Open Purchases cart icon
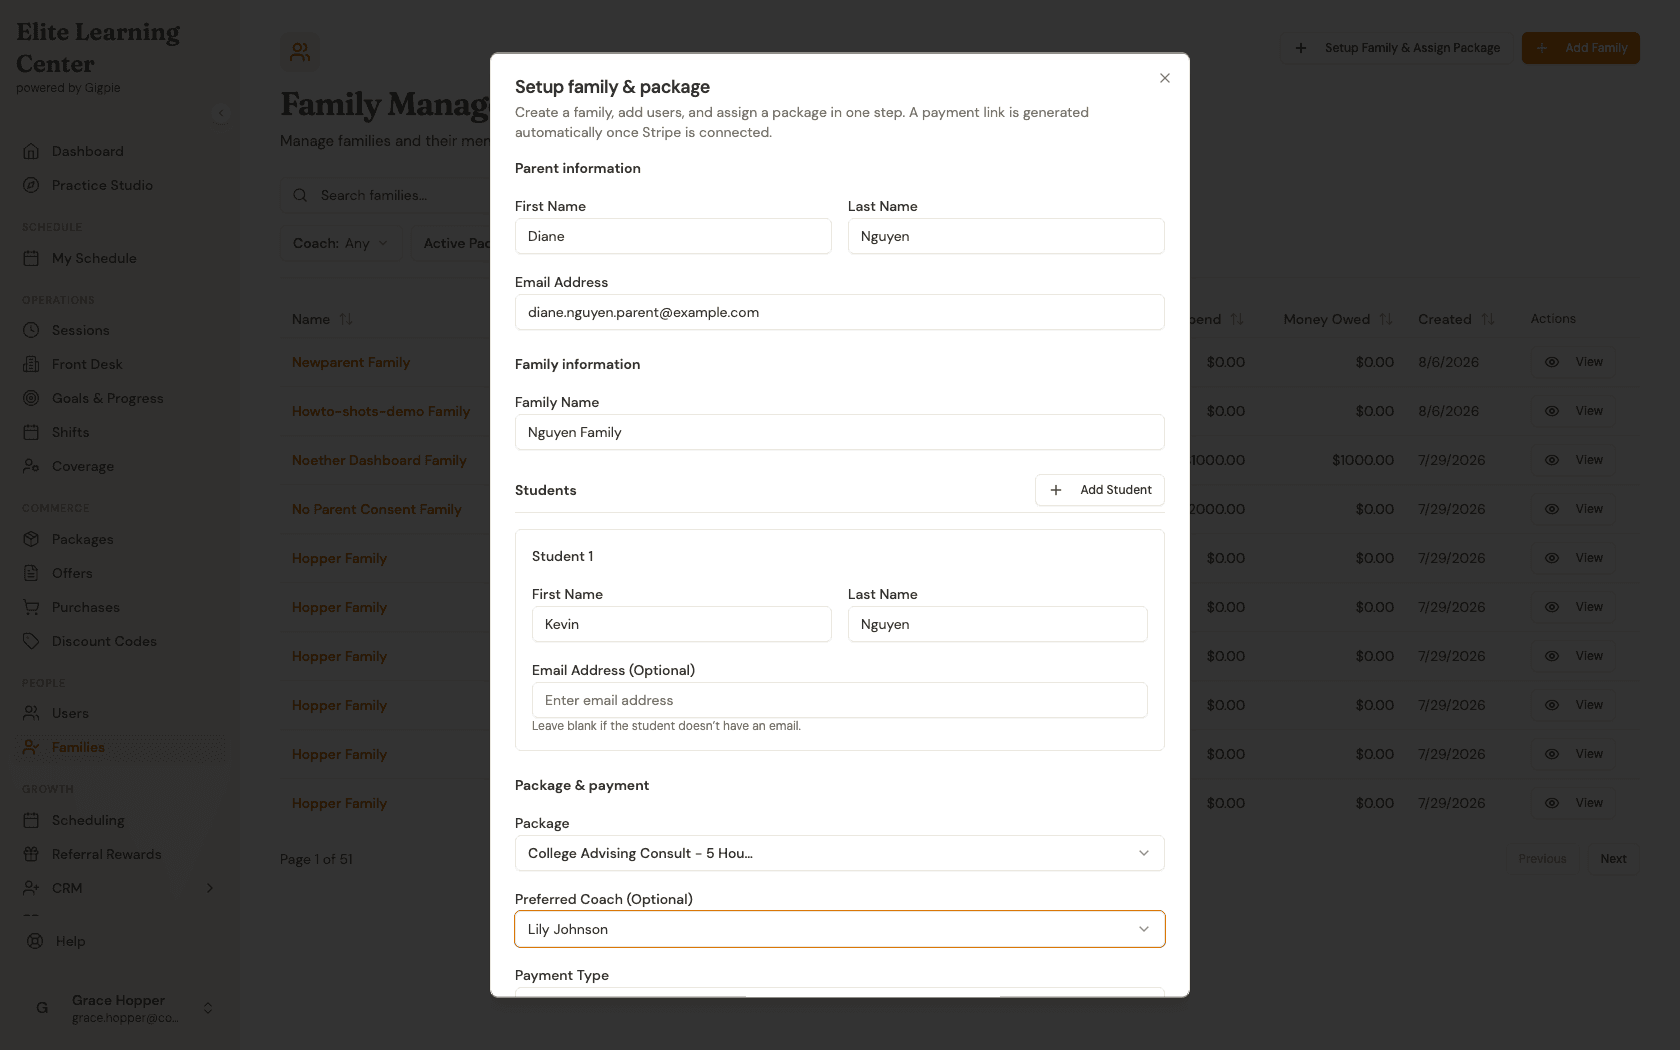Image resolution: width=1680 pixels, height=1050 pixels. [31, 607]
